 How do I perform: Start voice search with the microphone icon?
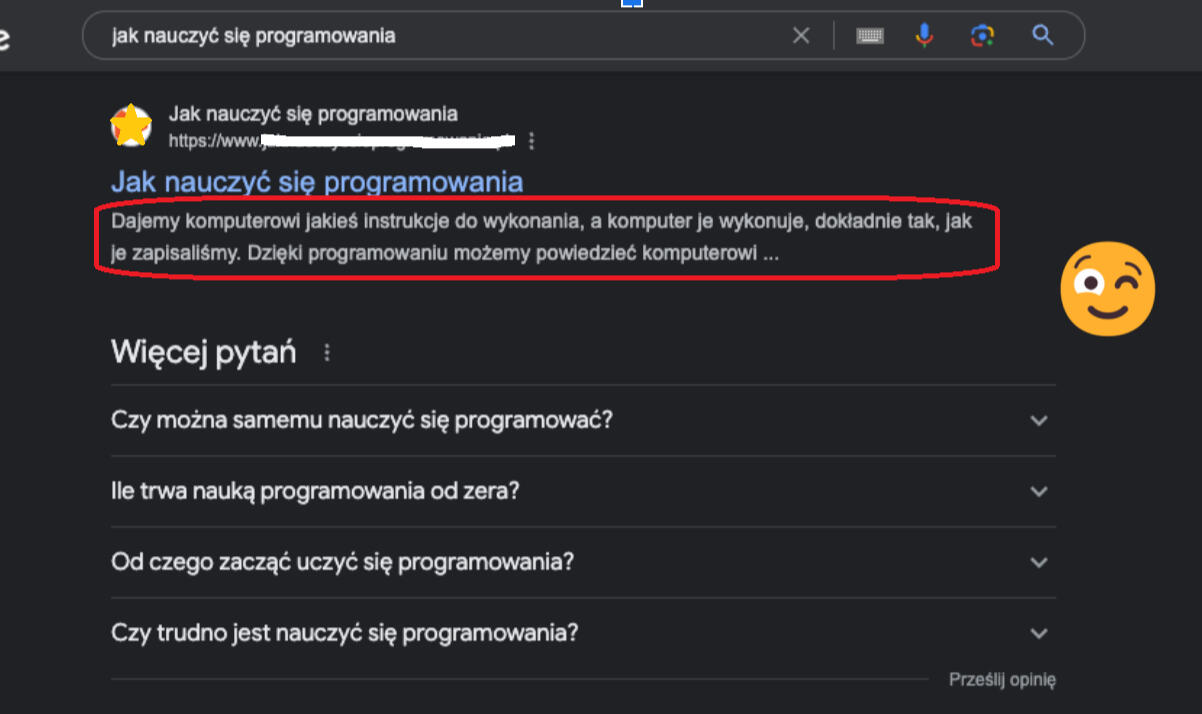click(x=924, y=36)
